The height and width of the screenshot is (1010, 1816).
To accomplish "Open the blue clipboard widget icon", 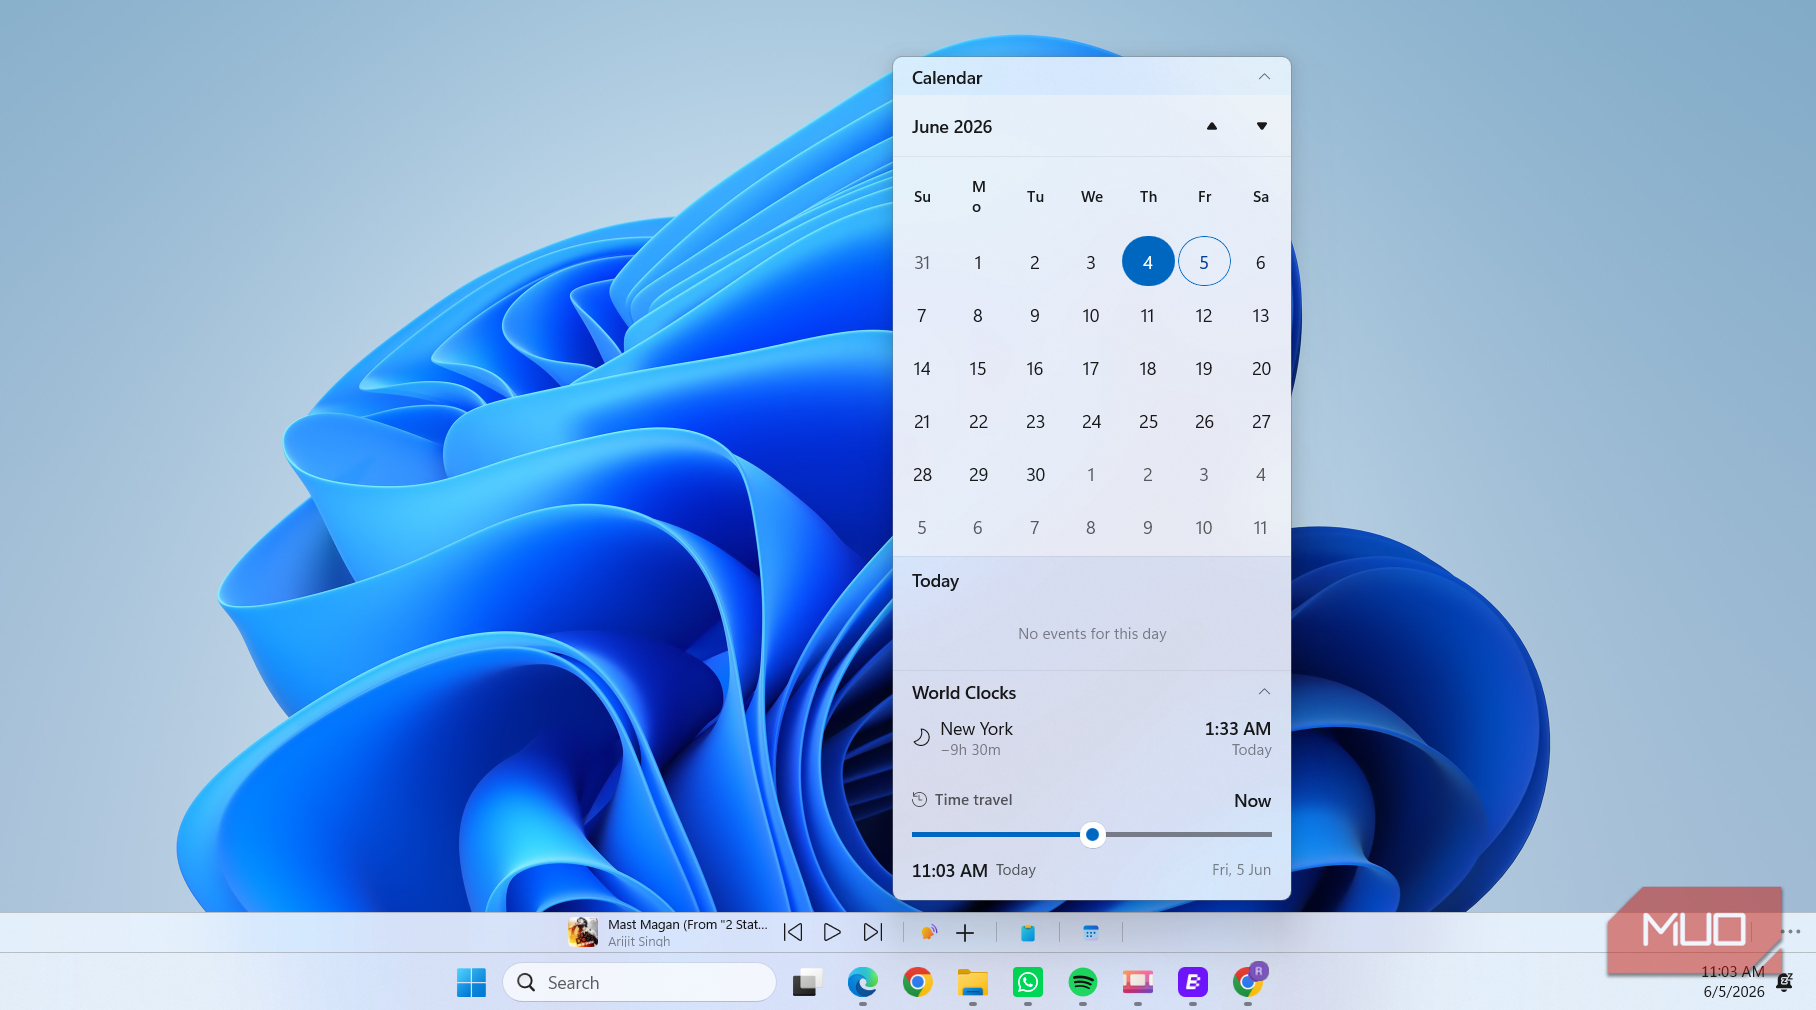I will click(1027, 933).
